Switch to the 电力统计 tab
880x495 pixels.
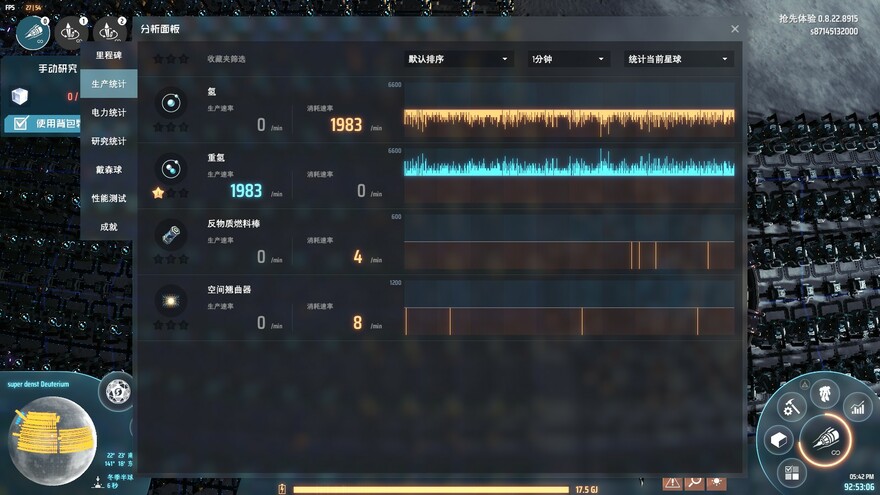click(108, 112)
